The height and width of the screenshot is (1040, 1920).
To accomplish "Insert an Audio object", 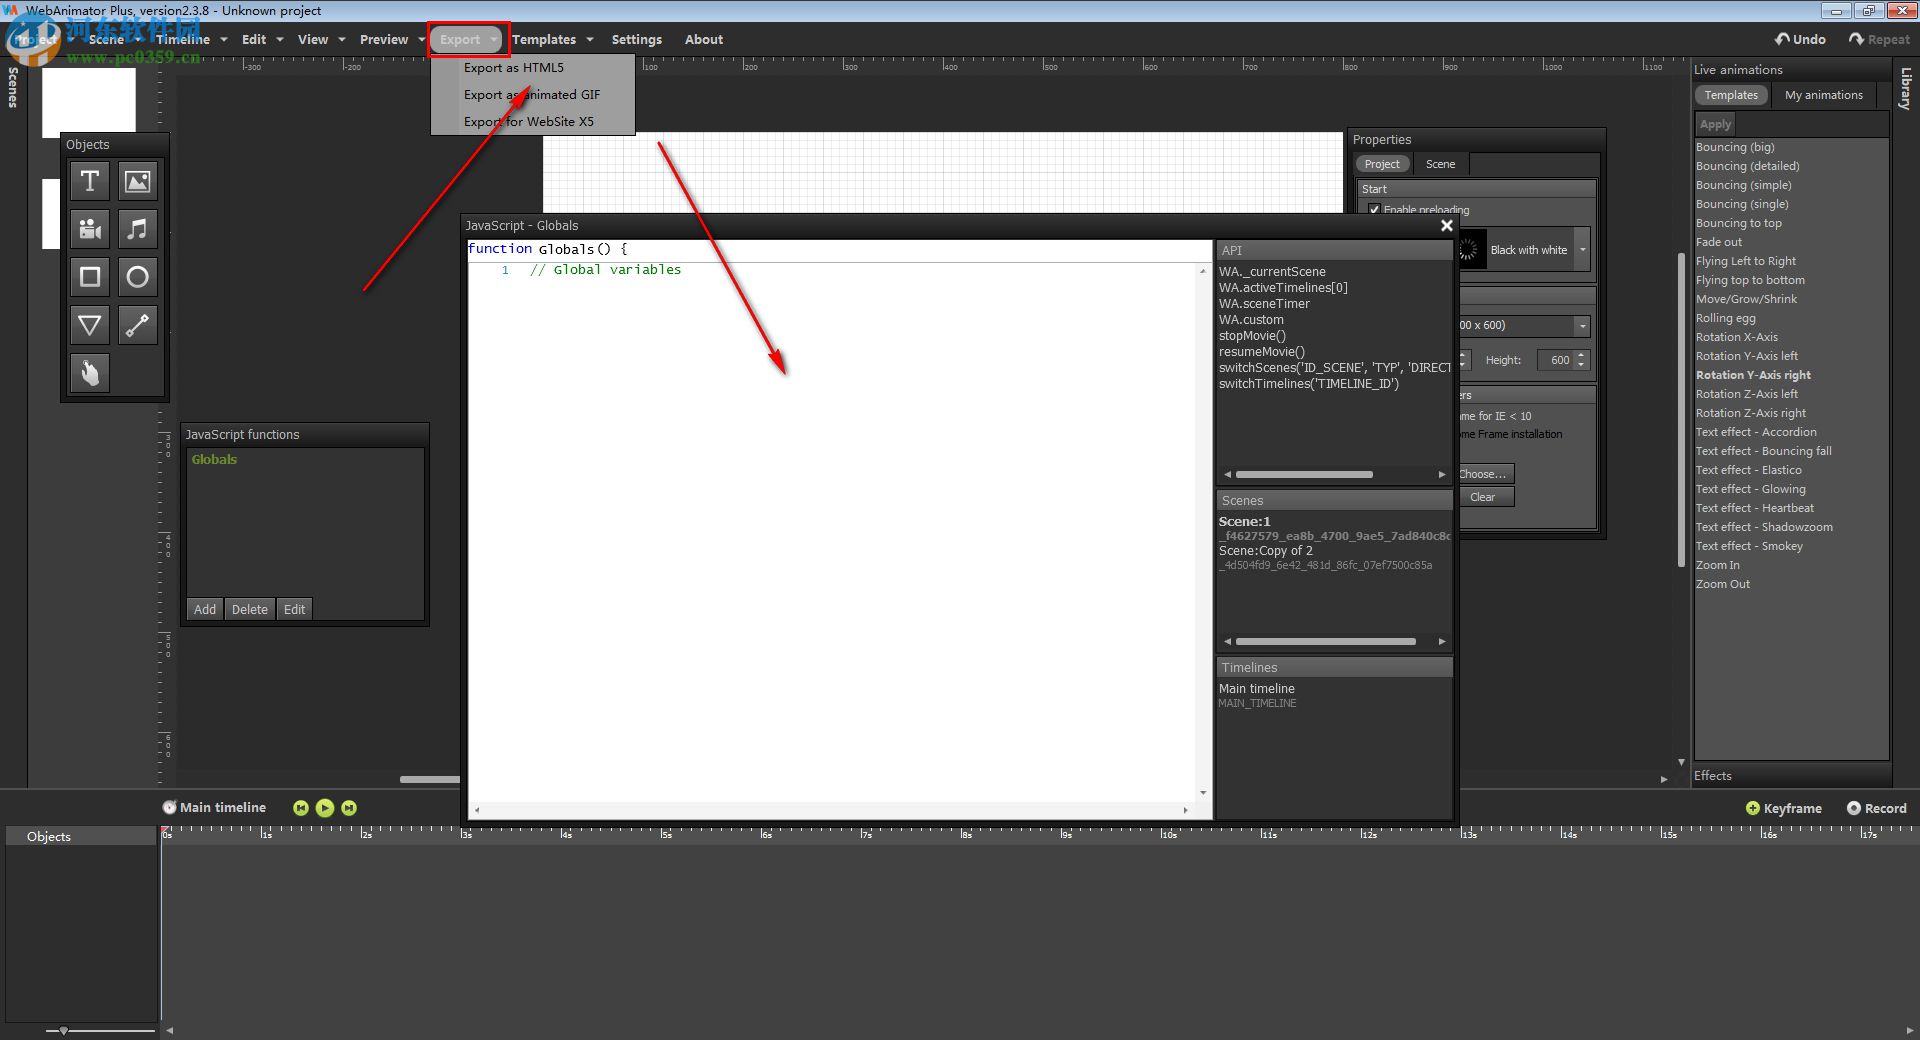I will pyautogui.click(x=137, y=229).
